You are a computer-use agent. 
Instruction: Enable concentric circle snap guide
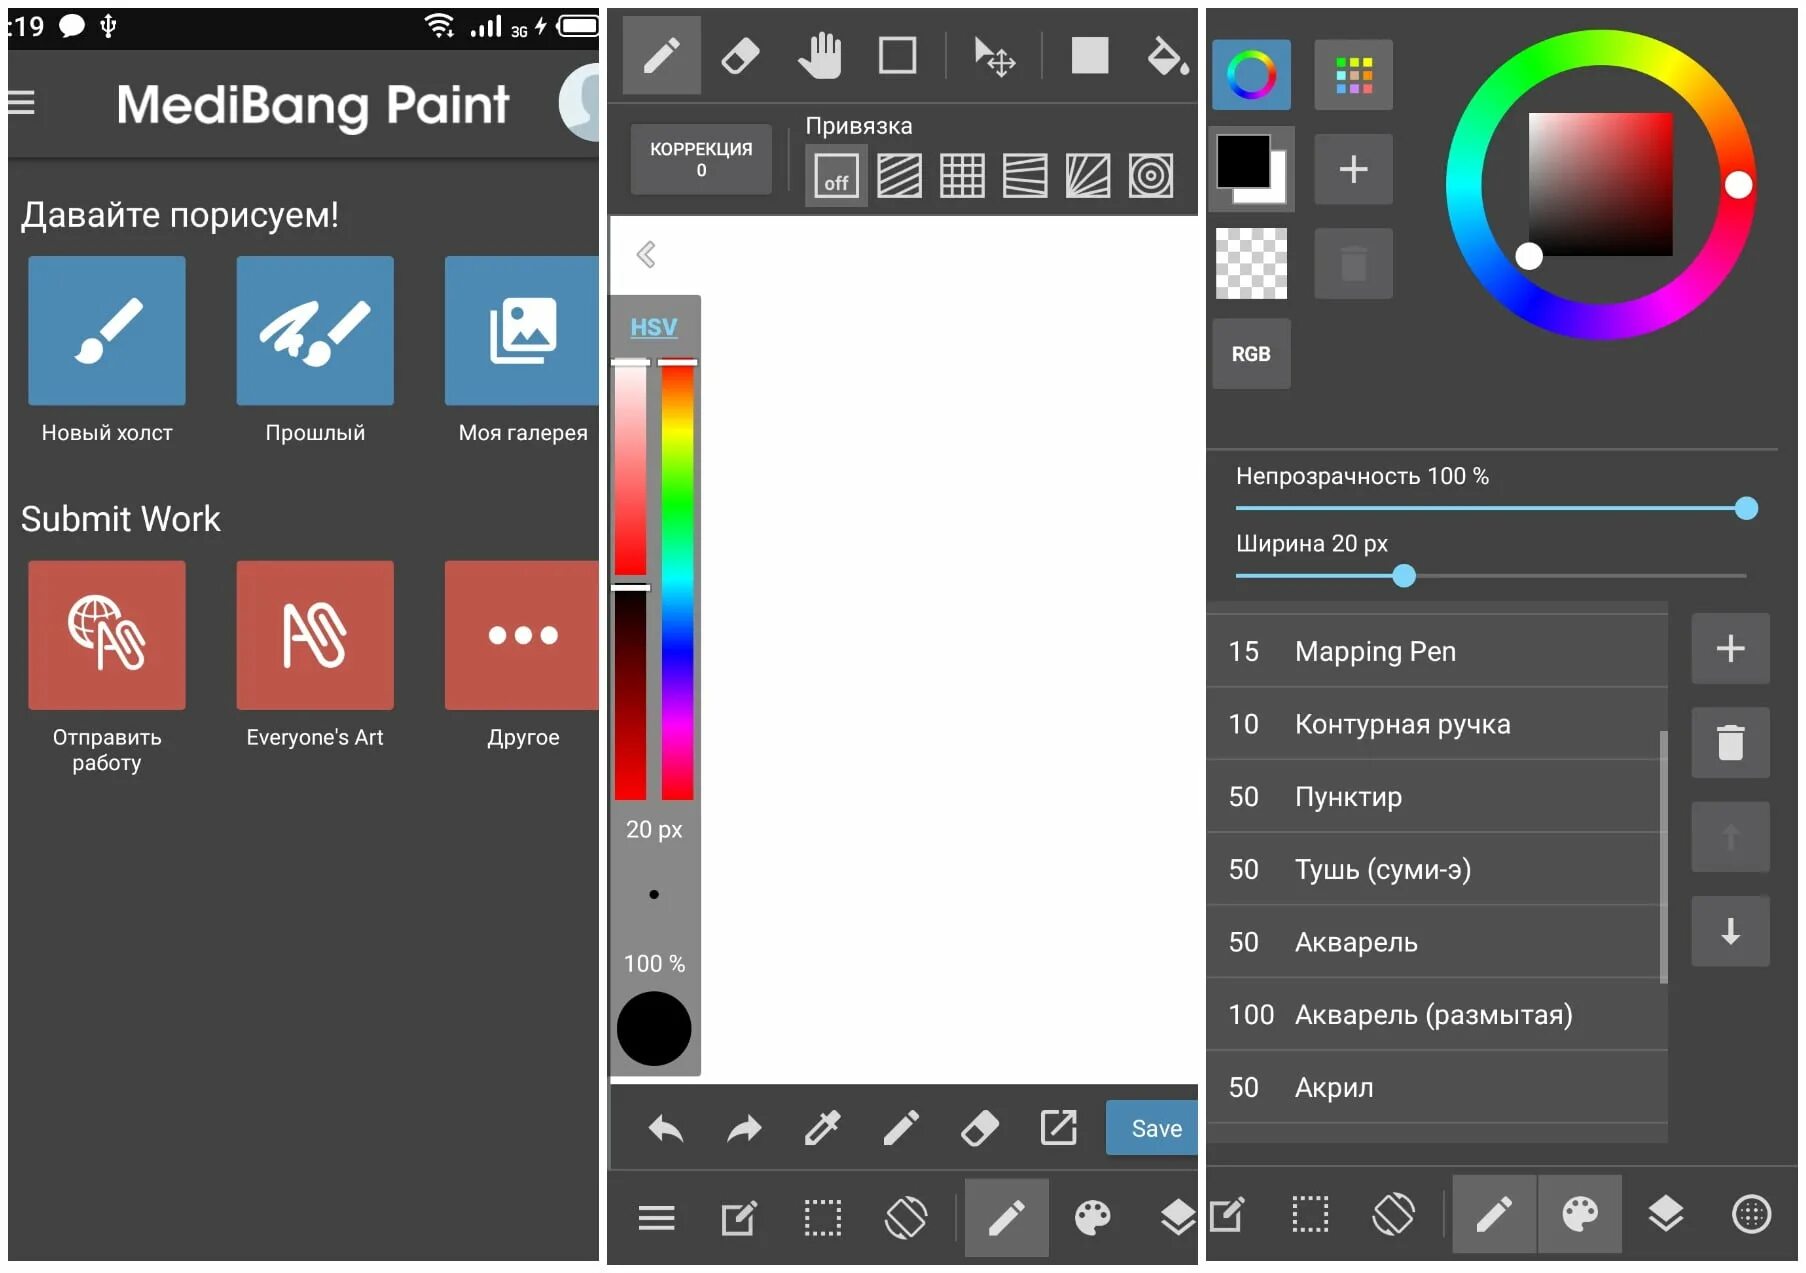click(x=1151, y=176)
